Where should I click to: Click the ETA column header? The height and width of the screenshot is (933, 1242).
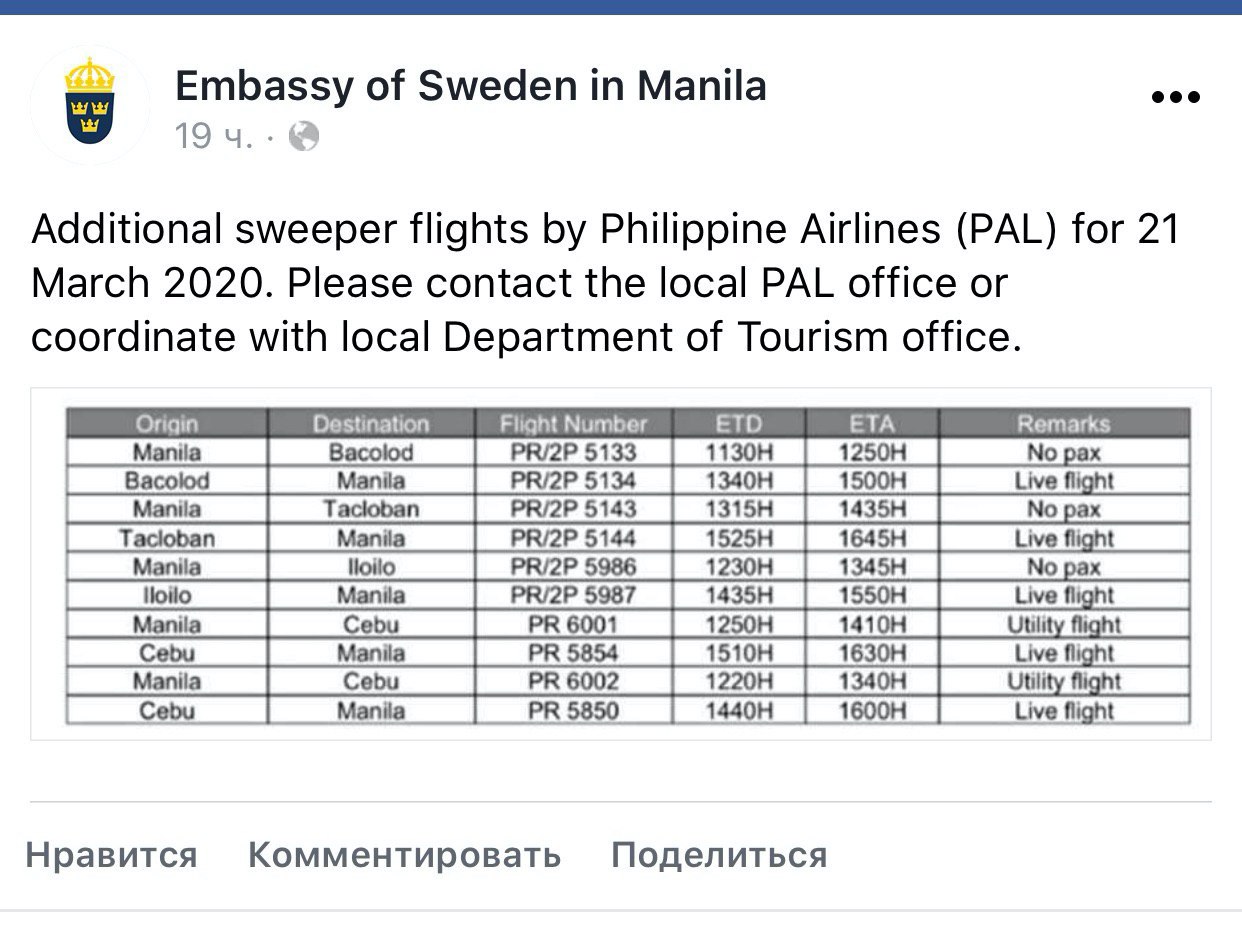(872, 423)
